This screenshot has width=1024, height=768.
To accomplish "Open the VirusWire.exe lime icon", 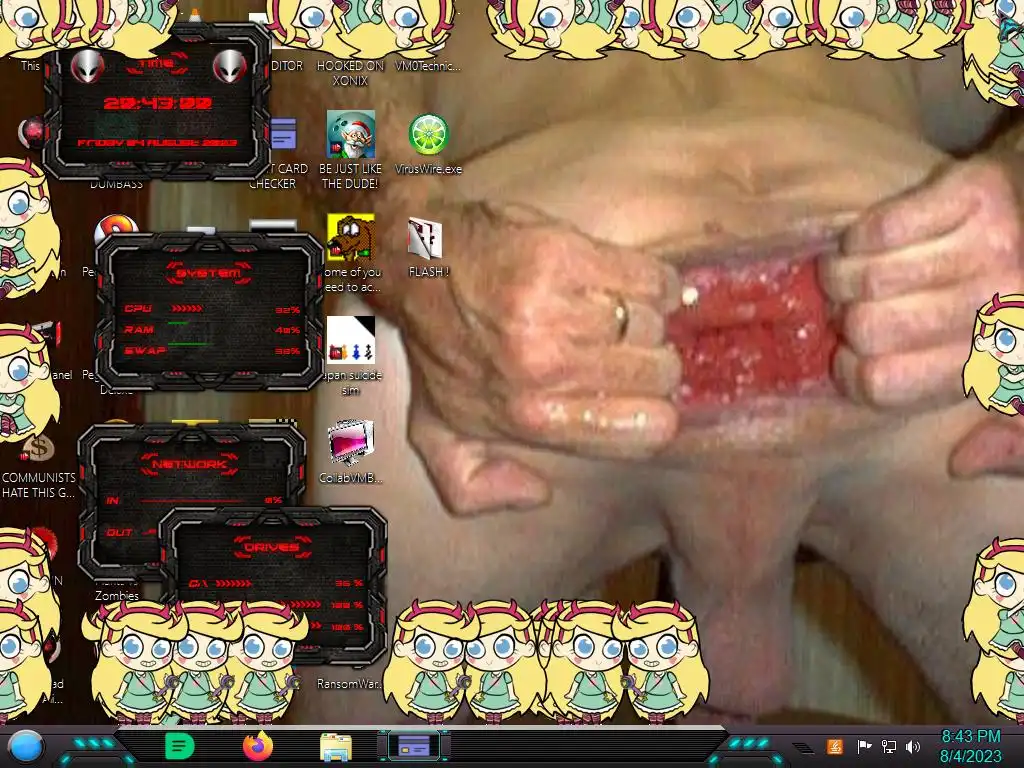I will point(428,135).
